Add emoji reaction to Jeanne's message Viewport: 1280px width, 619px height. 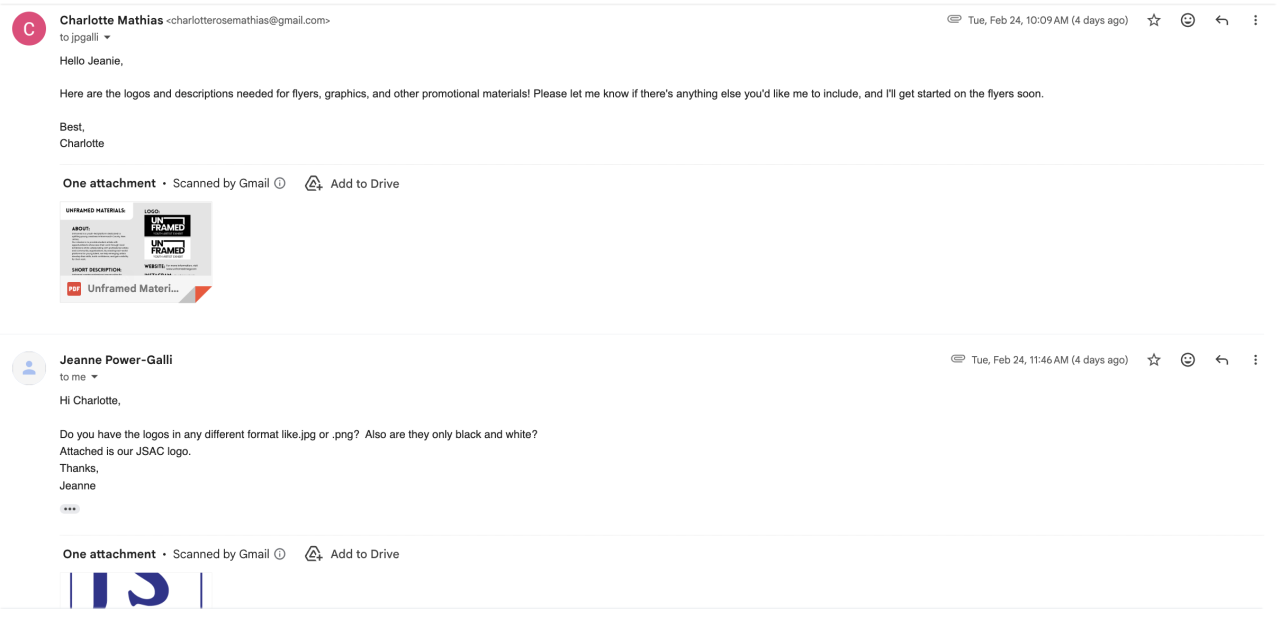[x=1188, y=360]
